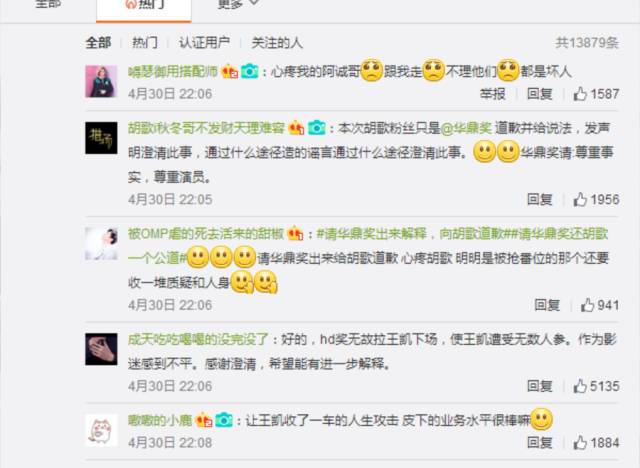Click the black avatar of 胡歌 fan commenter
This screenshot has width=640, height=468.
pyautogui.click(x=101, y=138)
